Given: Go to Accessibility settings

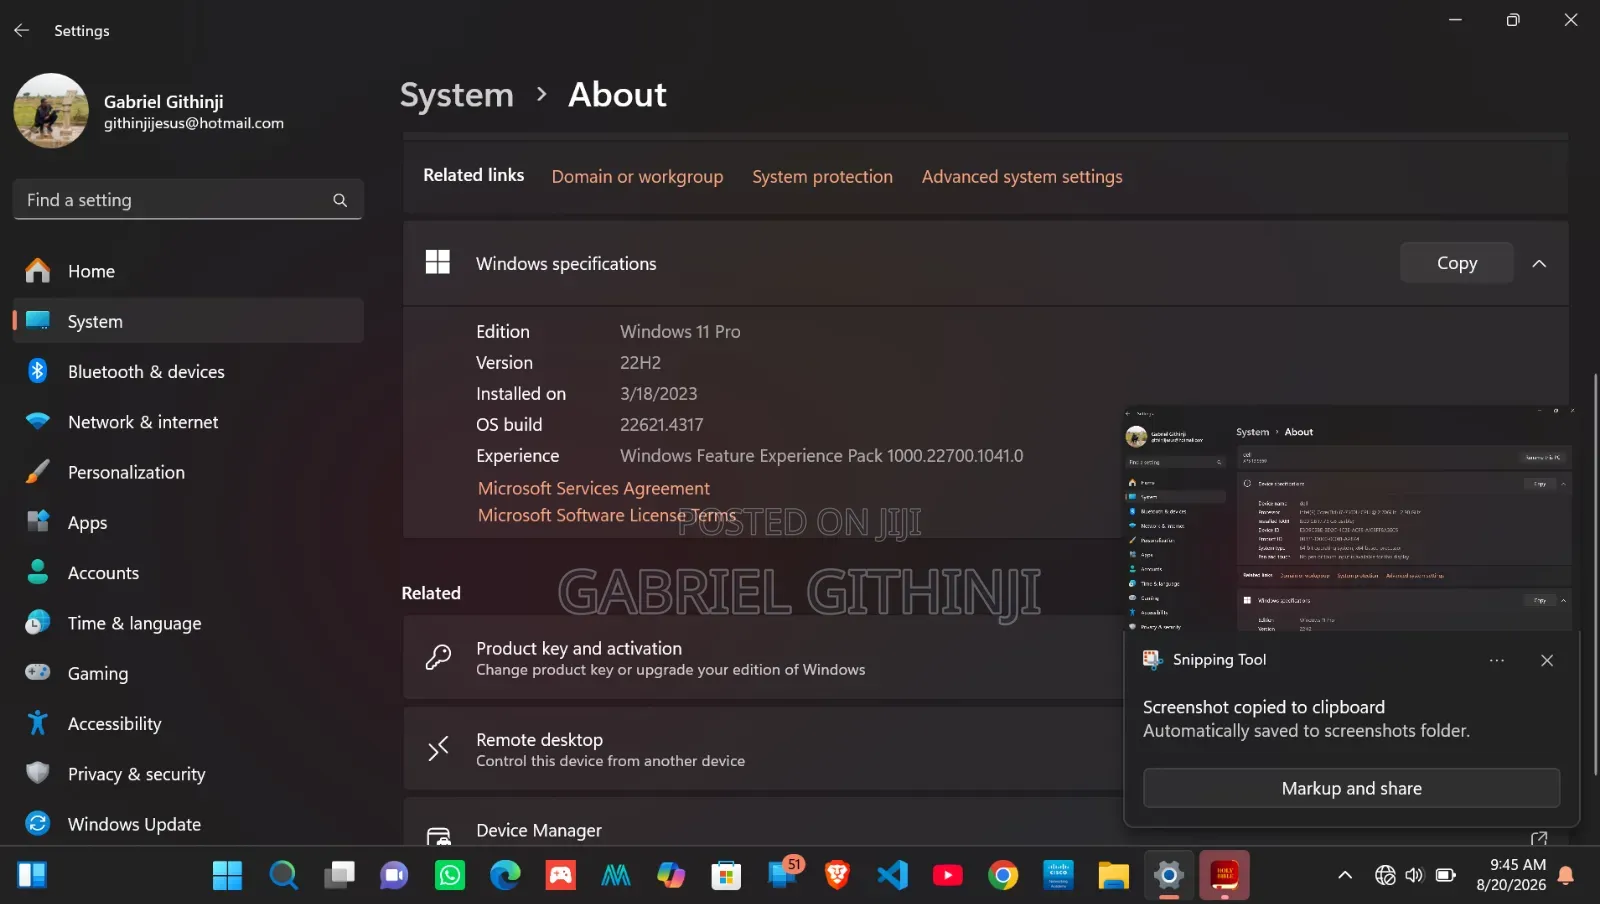Looking at the screenshot, I should pos(188,723).
